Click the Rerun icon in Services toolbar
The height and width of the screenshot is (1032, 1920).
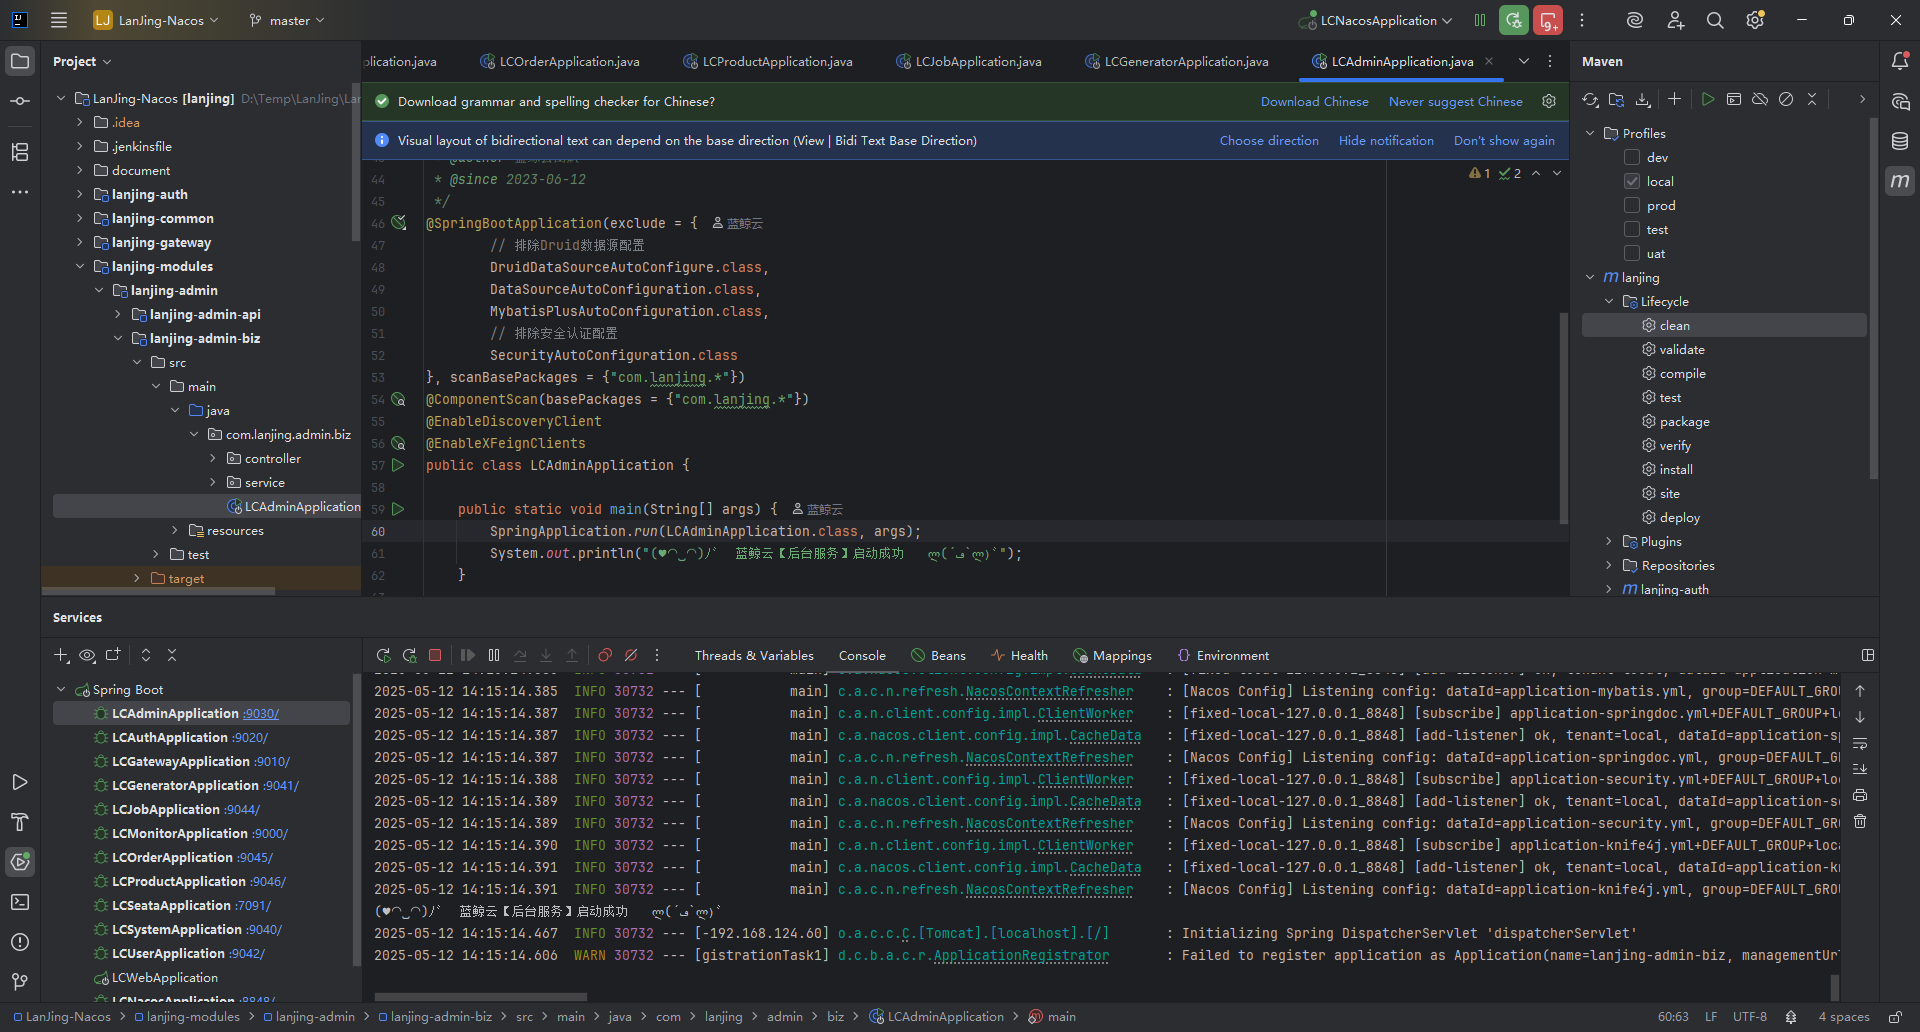(383, 655)
